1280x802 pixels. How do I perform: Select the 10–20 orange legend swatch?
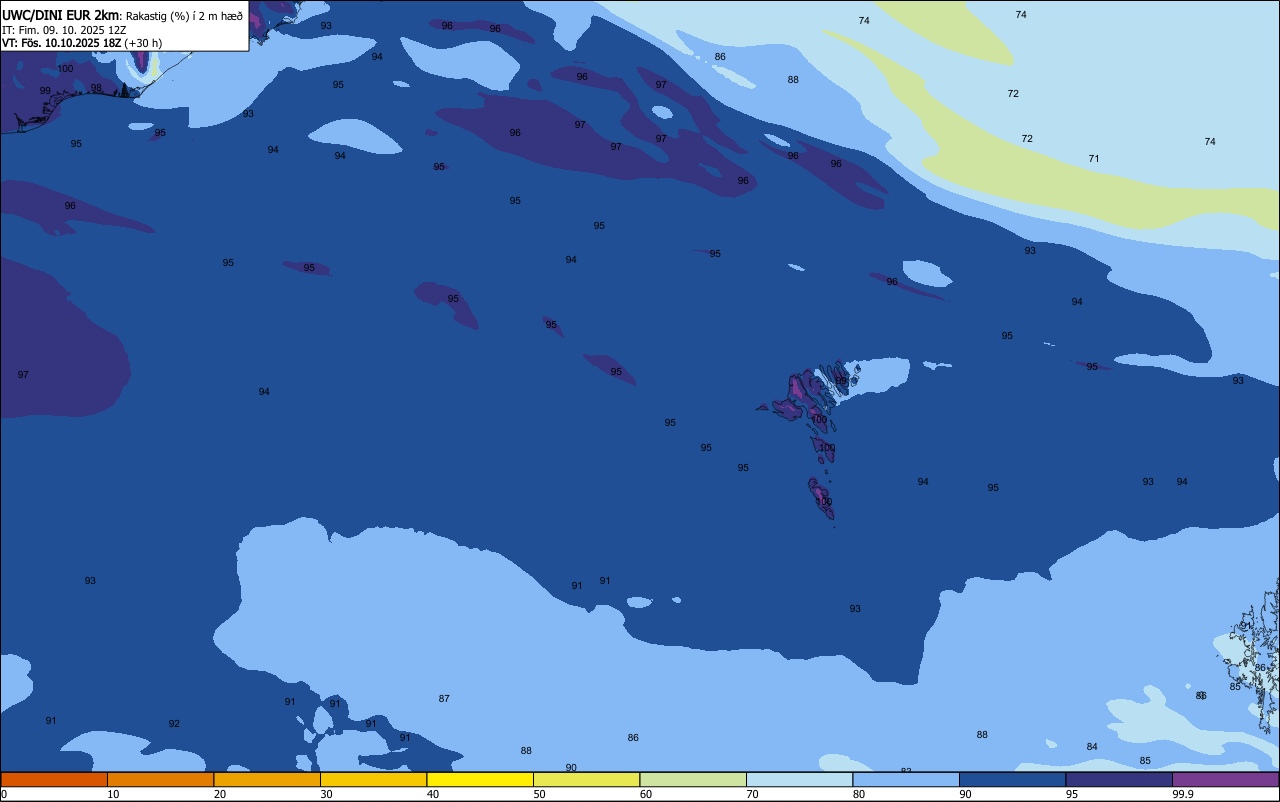160,779
